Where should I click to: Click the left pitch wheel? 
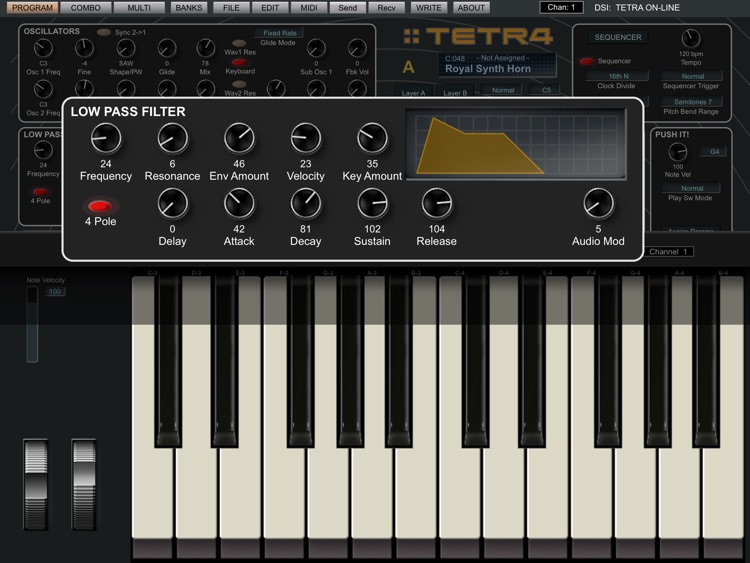(36, 484)
